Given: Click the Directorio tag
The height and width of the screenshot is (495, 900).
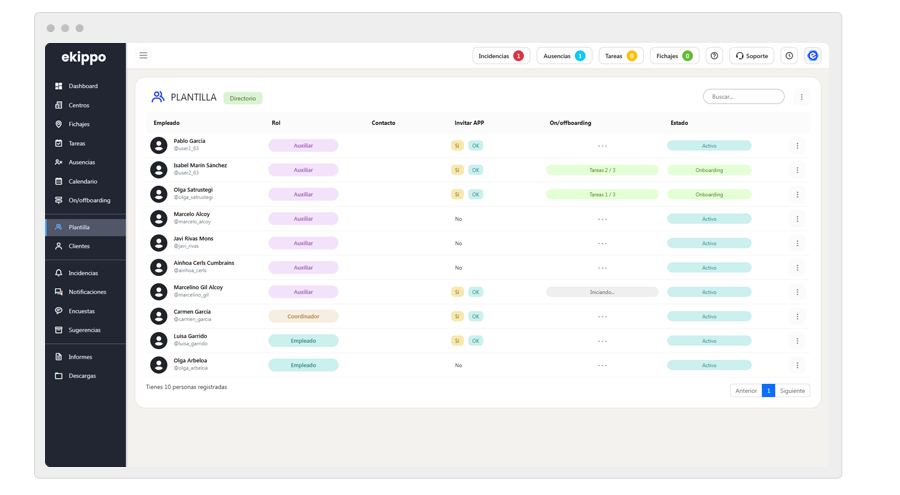Looking at the screenshot, I should pyautogui.click(x=243, y=98).
